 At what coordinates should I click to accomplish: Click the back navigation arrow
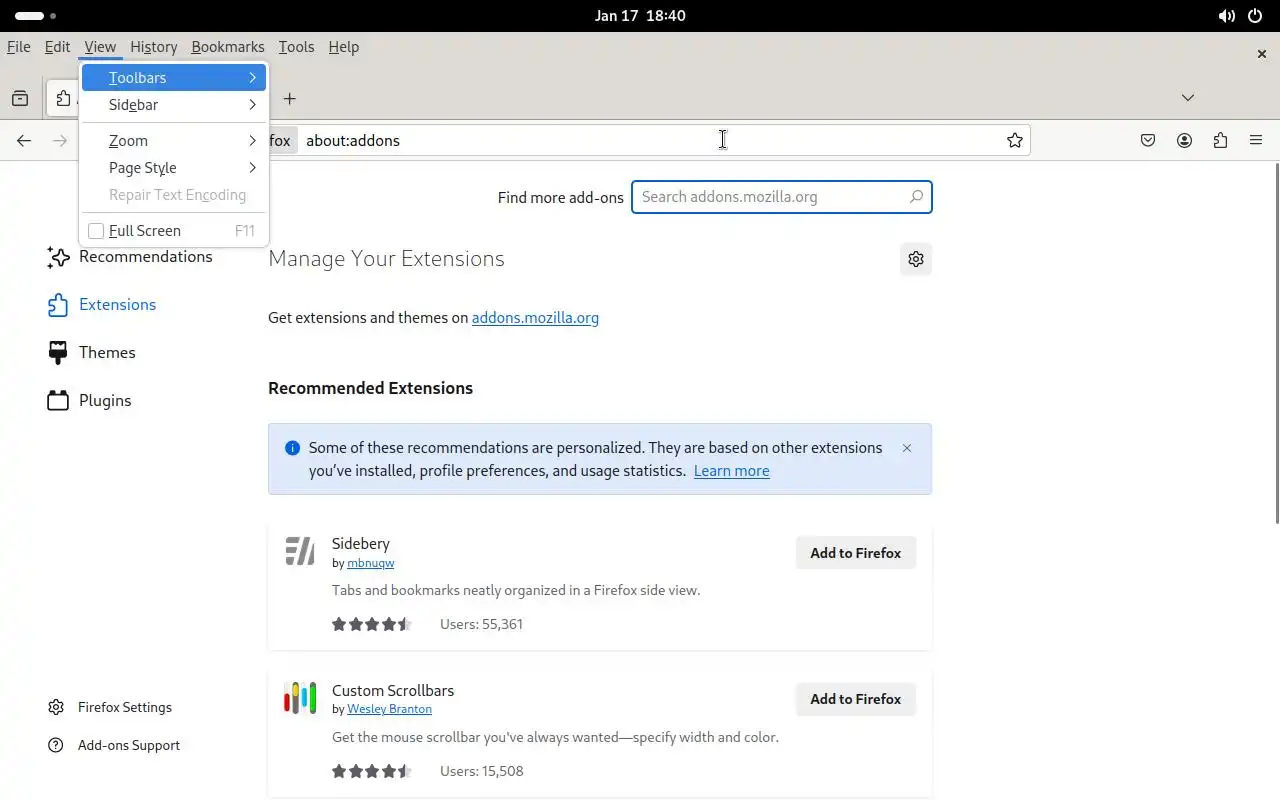click(x=24, y=141)
